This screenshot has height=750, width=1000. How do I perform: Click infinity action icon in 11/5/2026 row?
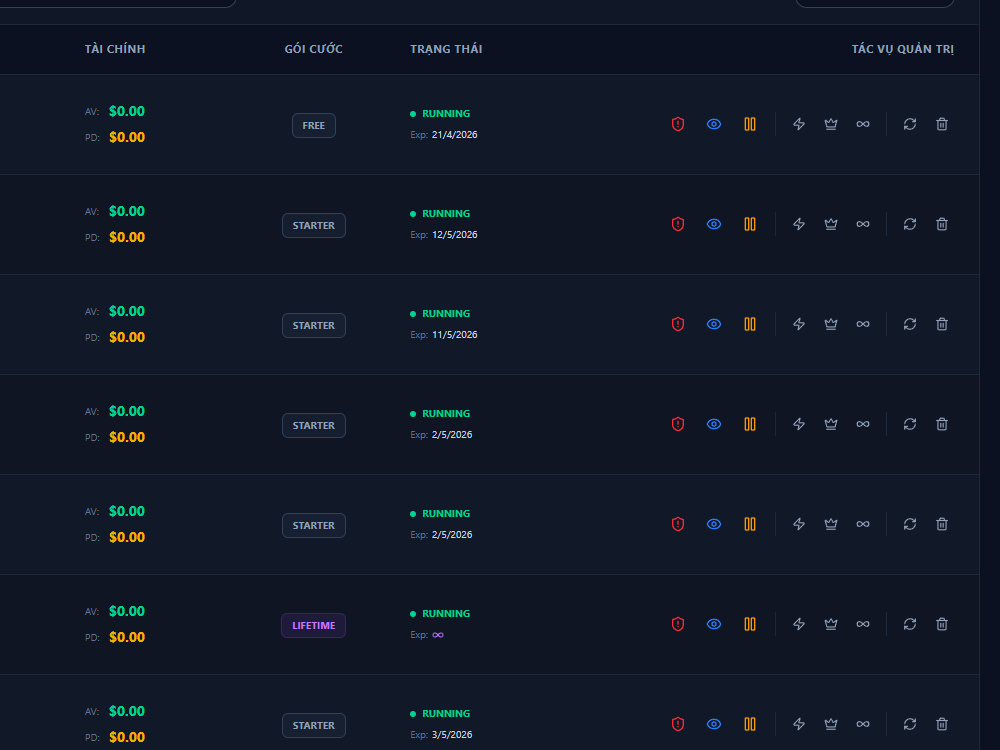click(x=863, y=324)
